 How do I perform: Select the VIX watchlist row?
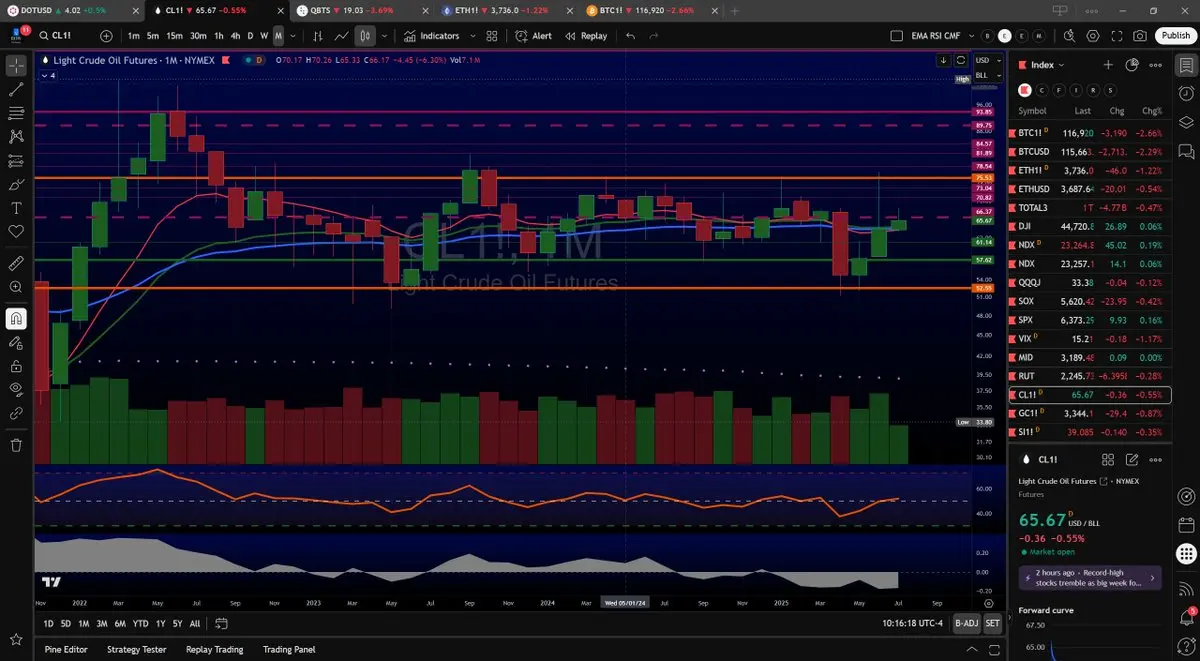1092,338
